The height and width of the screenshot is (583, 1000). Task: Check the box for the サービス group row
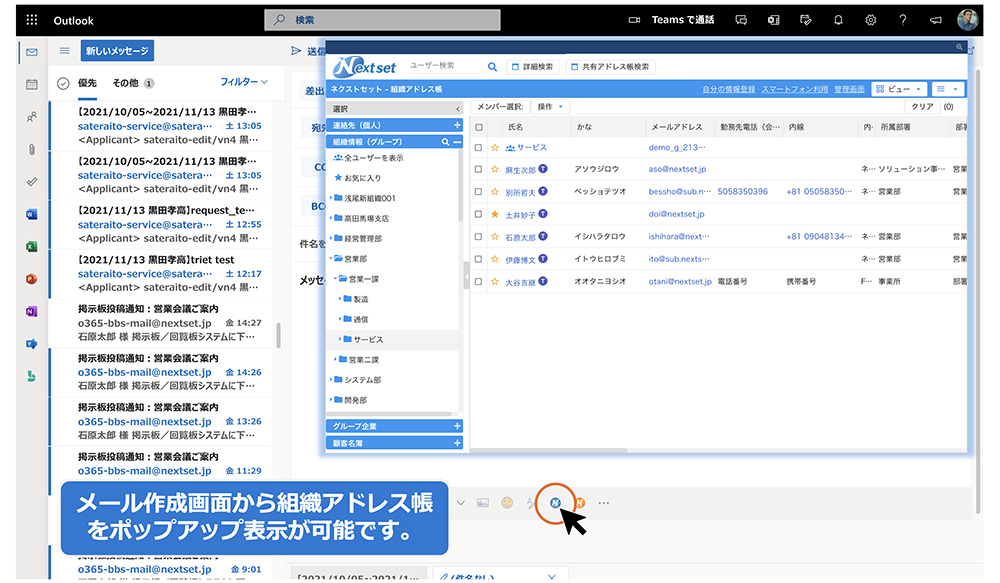click(x=478, y=148)
